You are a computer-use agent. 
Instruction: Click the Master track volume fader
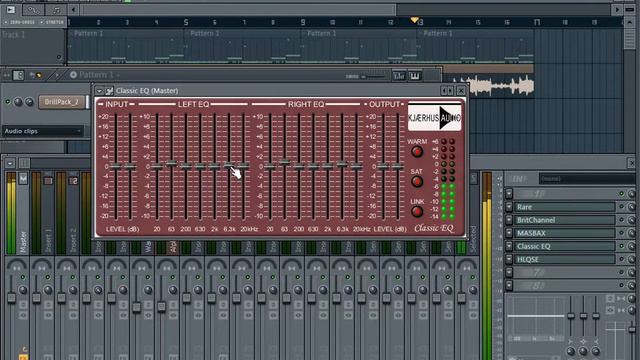pos(11,298)
